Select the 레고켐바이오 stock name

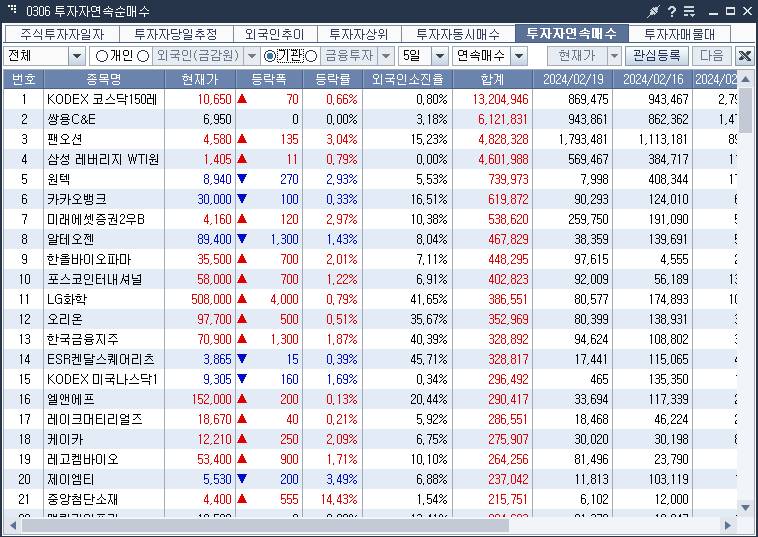point(83,459)
